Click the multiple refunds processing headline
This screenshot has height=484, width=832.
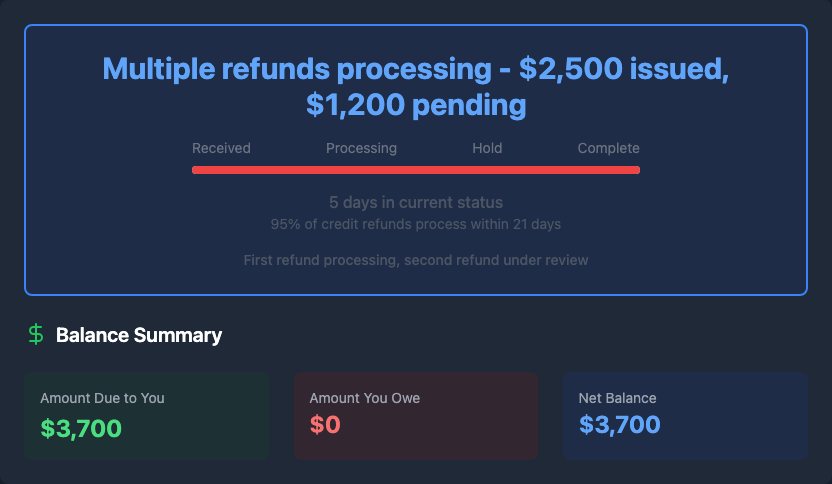415,70
